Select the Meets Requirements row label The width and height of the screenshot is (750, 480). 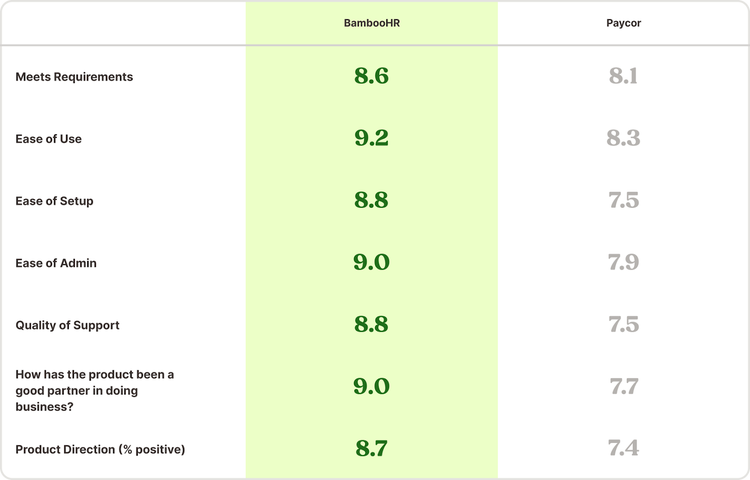click(x=74, y=76)
